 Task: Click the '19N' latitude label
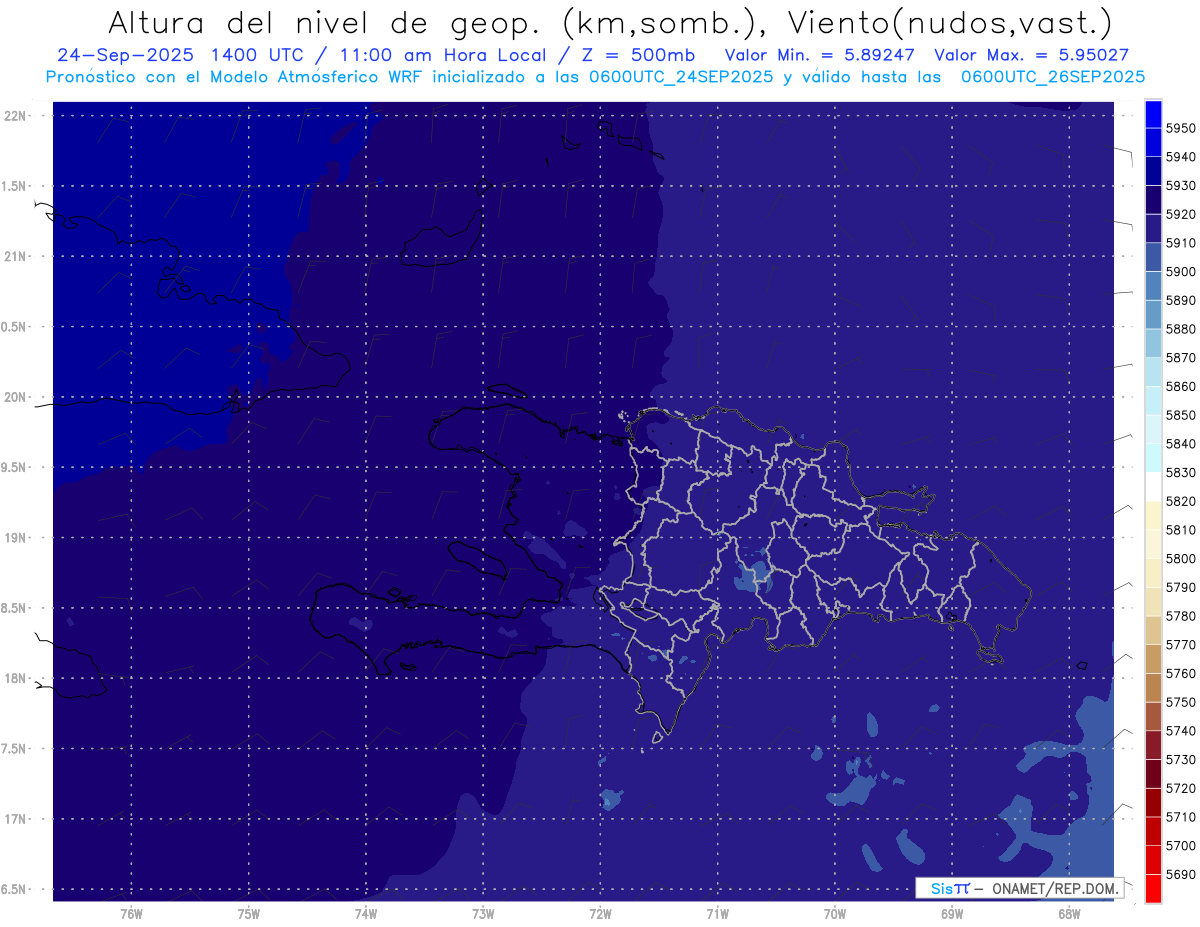click(x=14, y=538)
